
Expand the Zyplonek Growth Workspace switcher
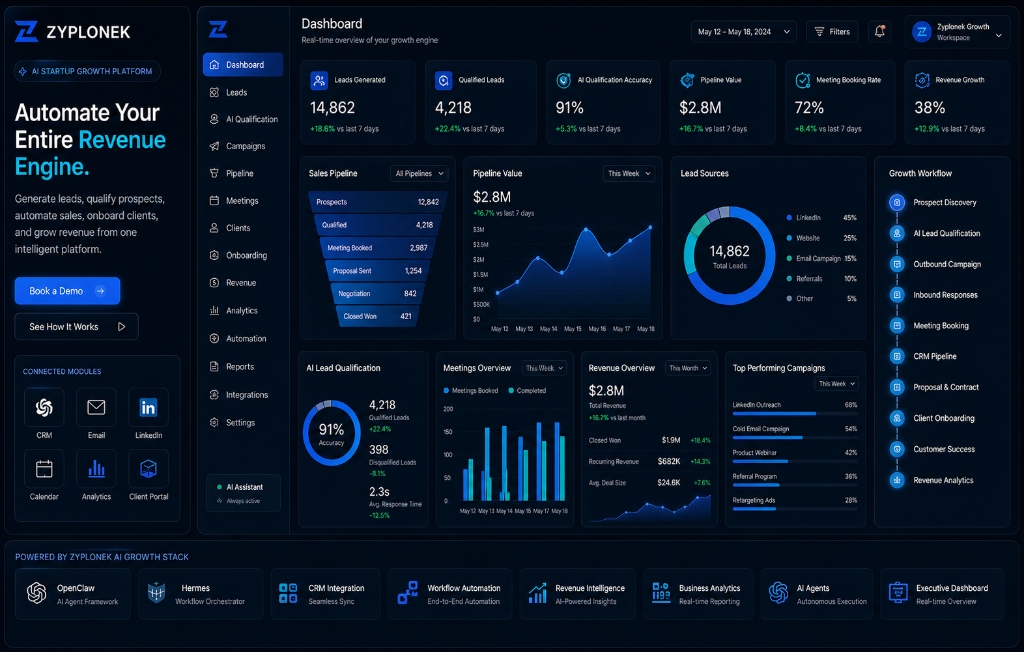958,31
